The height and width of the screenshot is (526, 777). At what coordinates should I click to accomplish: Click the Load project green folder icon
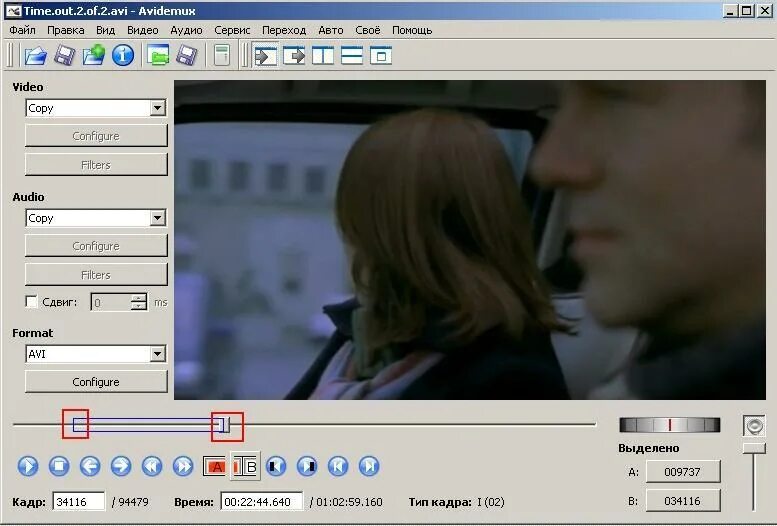(x=158, y=55)
